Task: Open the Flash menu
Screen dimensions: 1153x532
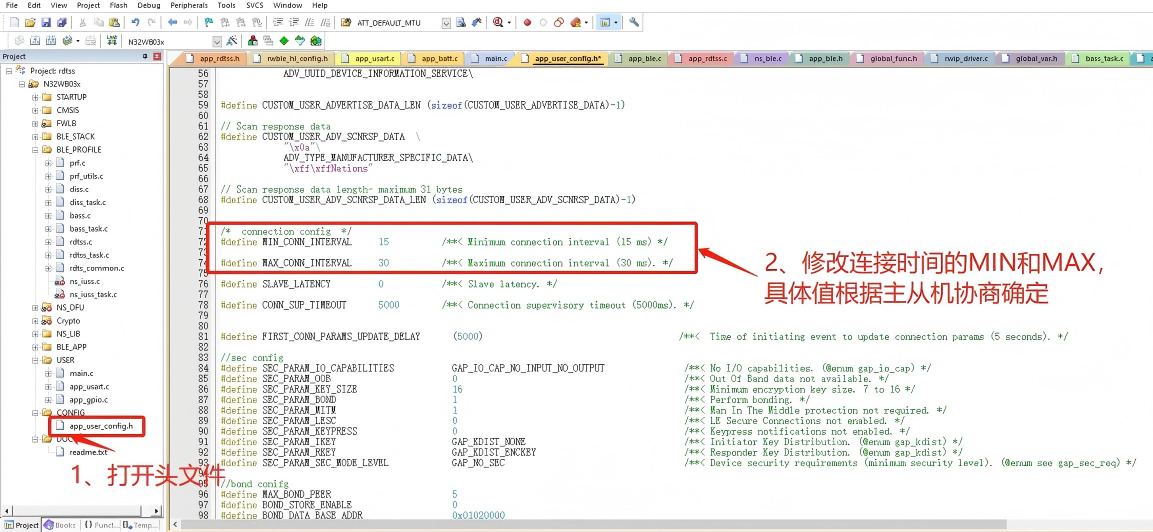Action: tap(119, 5)
